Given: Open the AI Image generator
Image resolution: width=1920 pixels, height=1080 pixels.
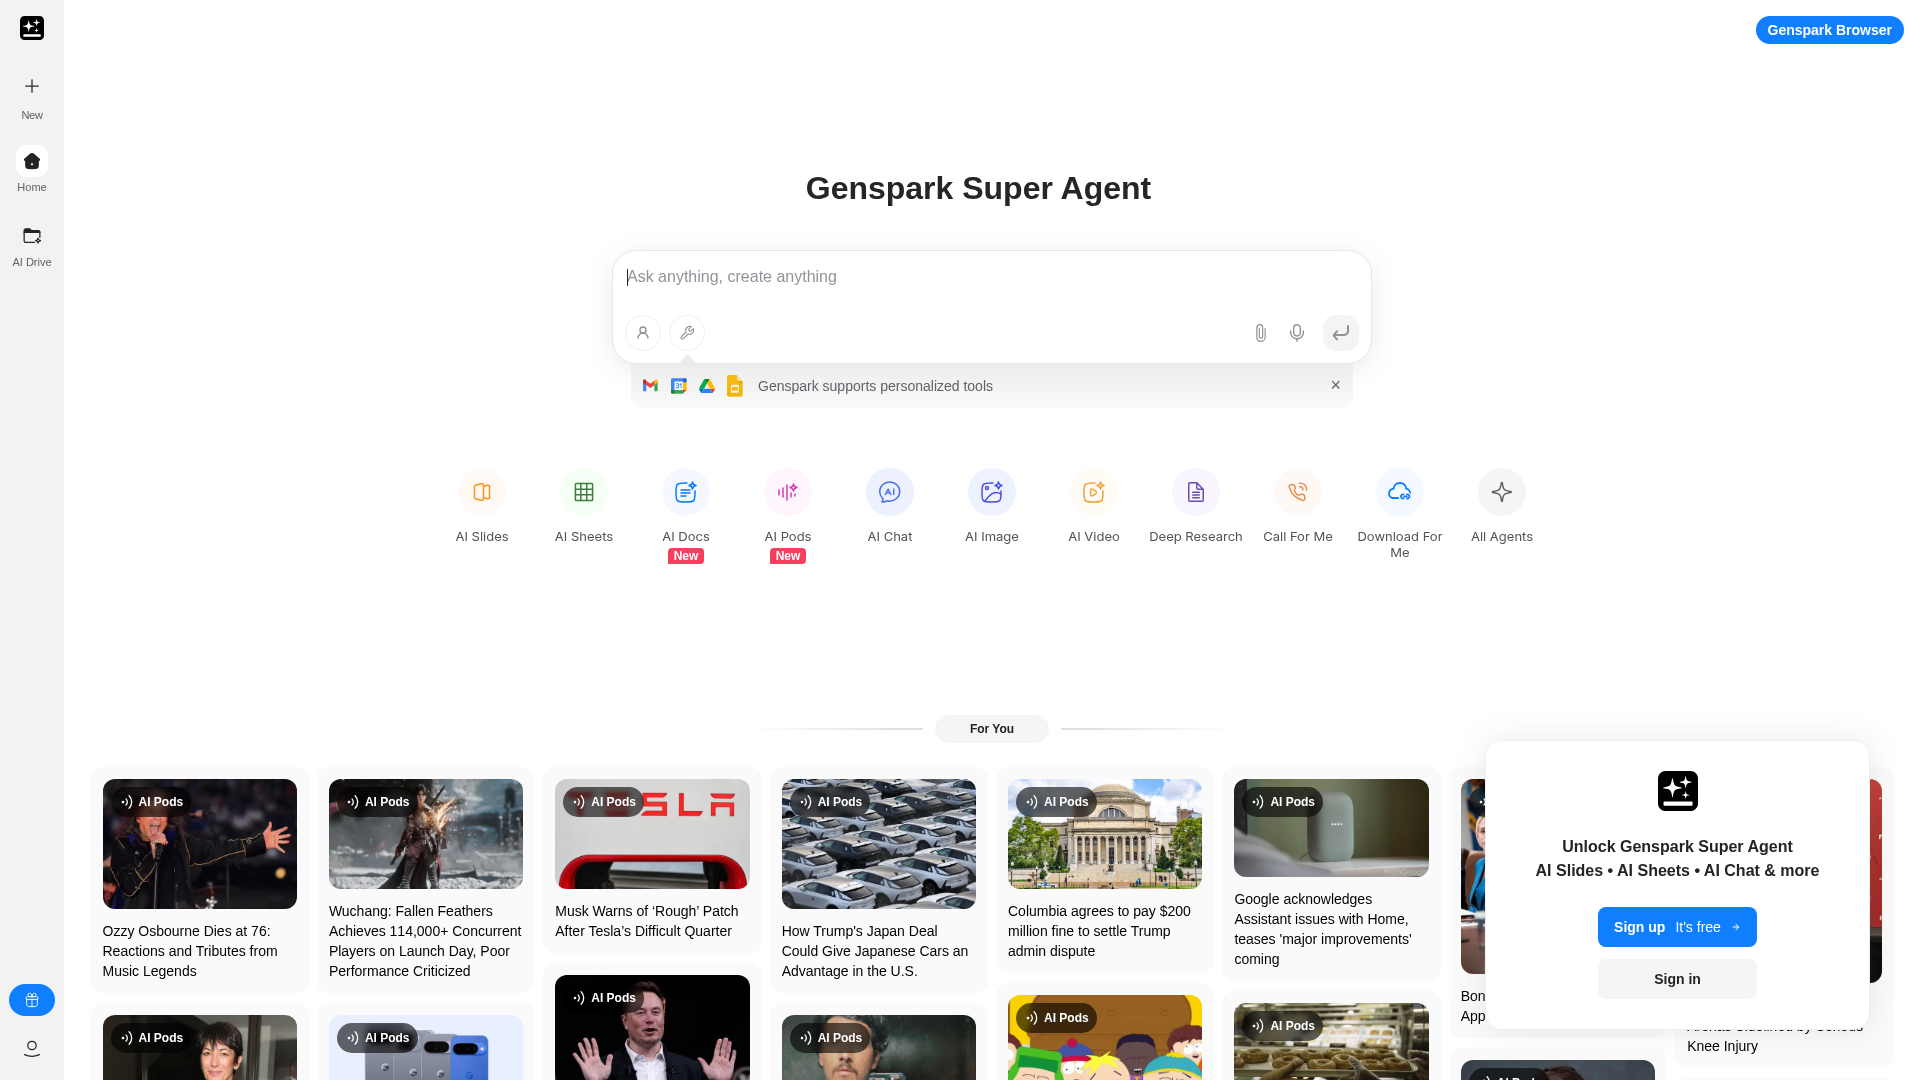Looking at the screenshot, I should click(992, 492).
